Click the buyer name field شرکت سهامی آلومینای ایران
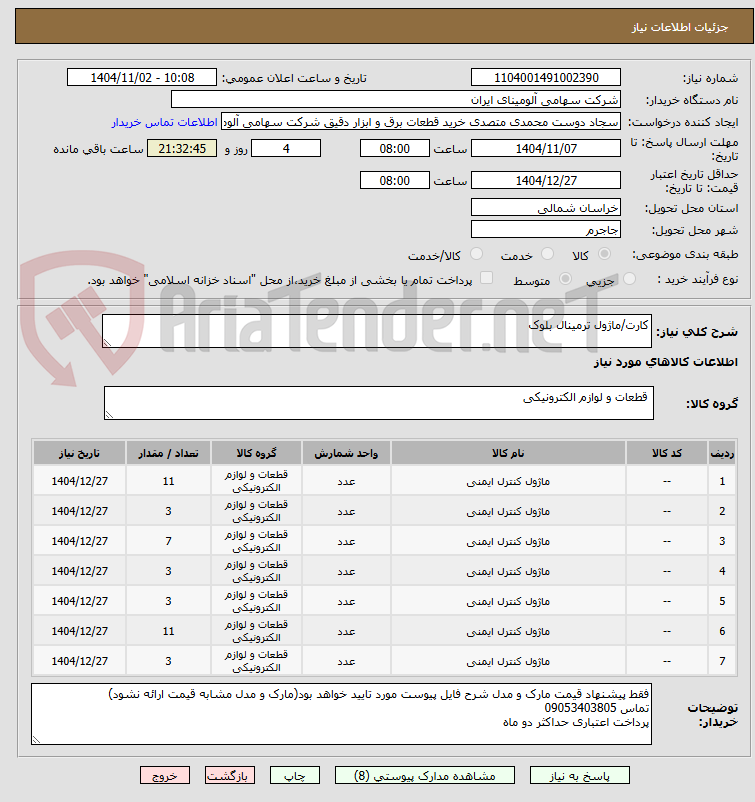This screenshot has width=755, height=802. pos(395,100)
